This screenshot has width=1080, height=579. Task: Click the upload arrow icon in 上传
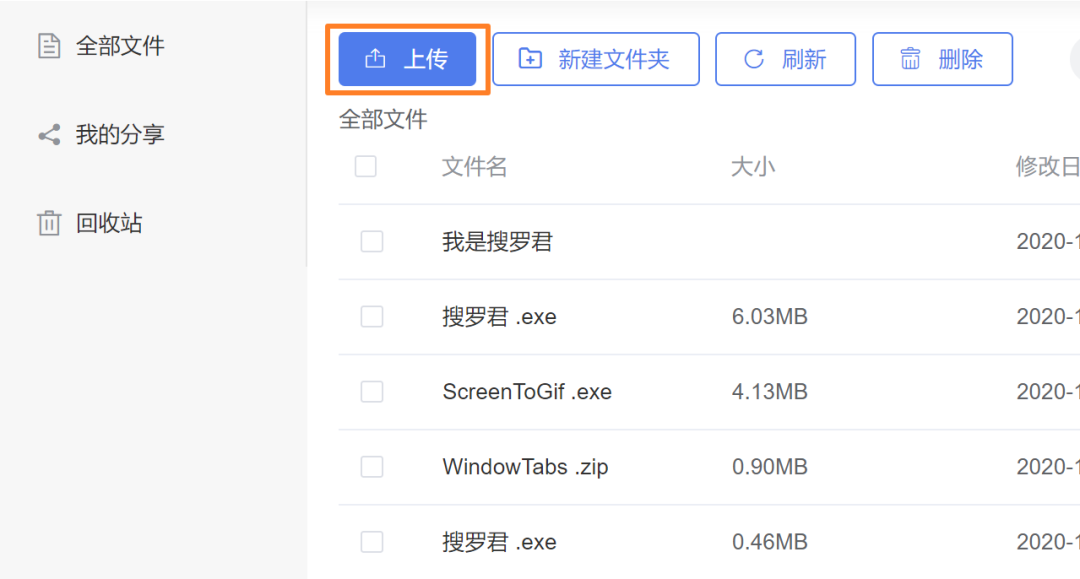[x=375, y=59]
